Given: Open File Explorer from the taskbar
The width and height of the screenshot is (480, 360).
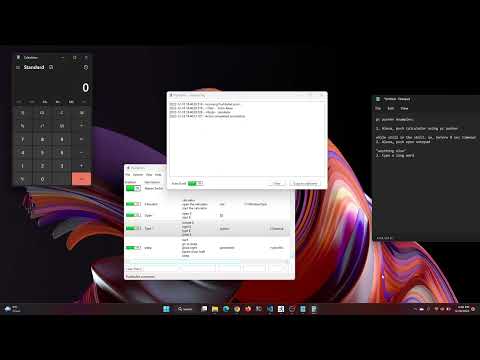Looking at the screenshot, I should [215, 309].
